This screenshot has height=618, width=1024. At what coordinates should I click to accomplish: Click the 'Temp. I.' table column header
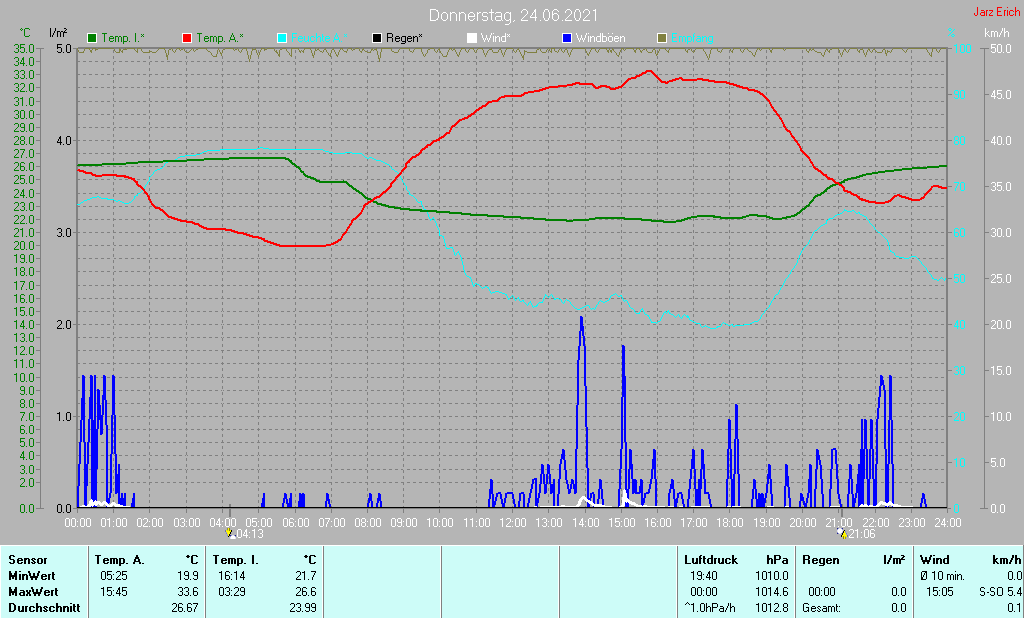[236, 560]
